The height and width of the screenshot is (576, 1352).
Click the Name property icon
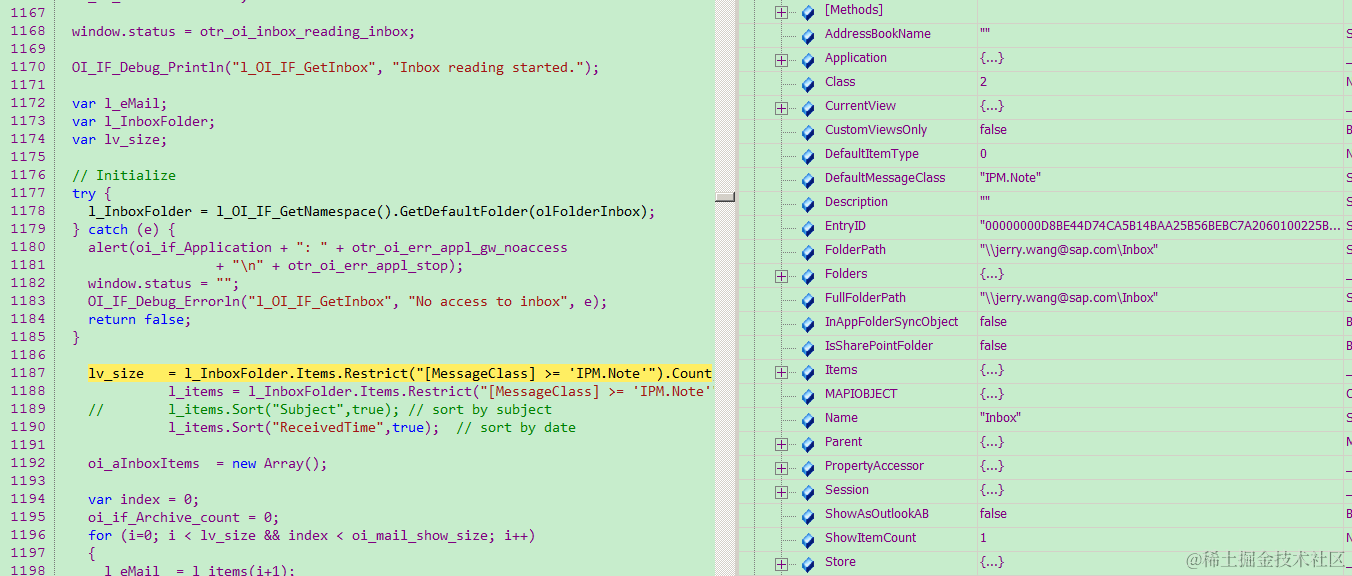808,419
